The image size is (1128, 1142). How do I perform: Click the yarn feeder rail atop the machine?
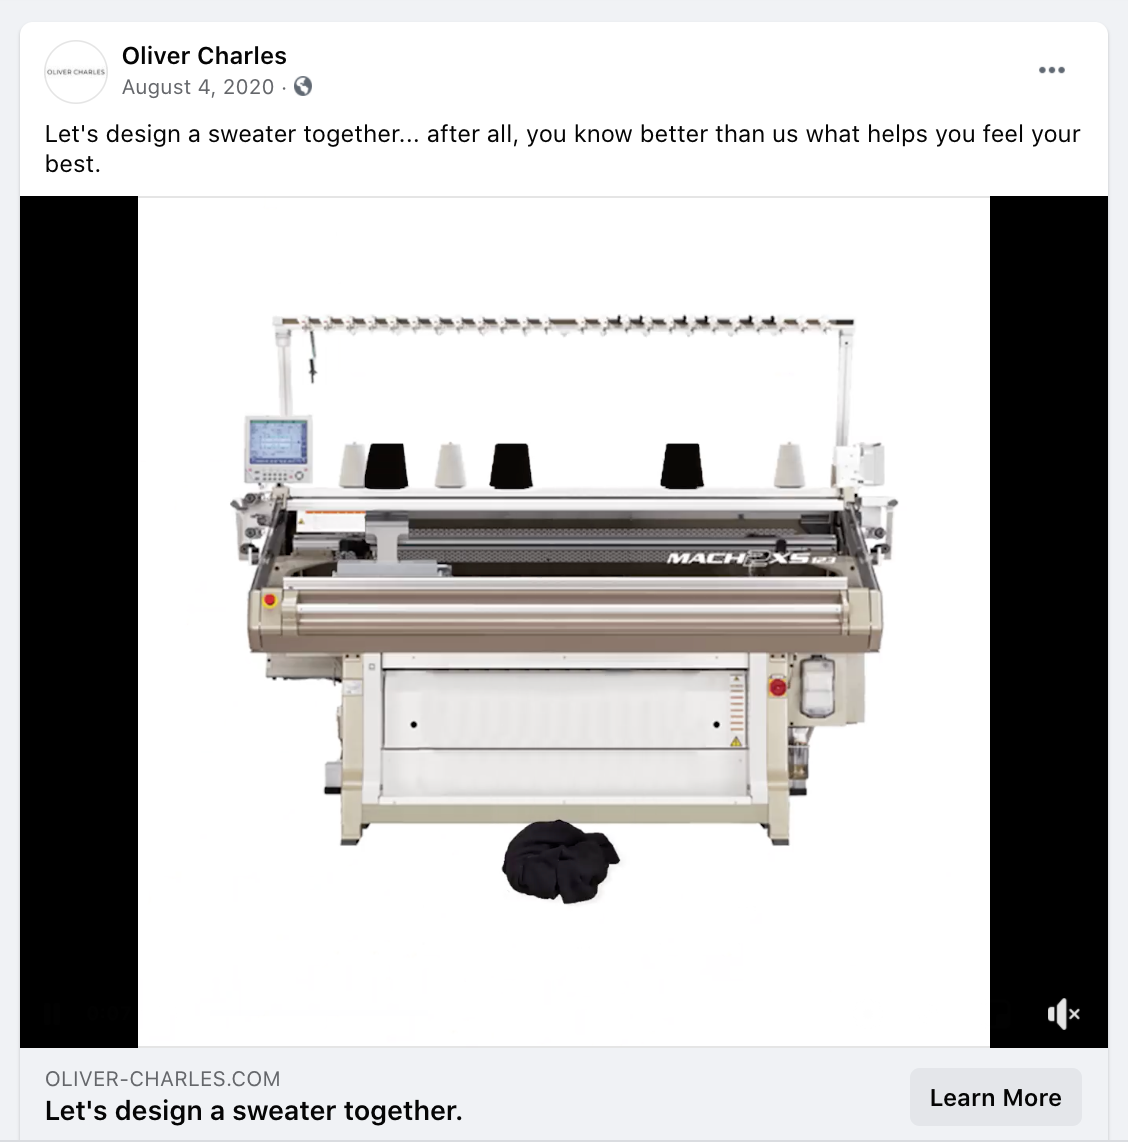click(x=563, y=323)
